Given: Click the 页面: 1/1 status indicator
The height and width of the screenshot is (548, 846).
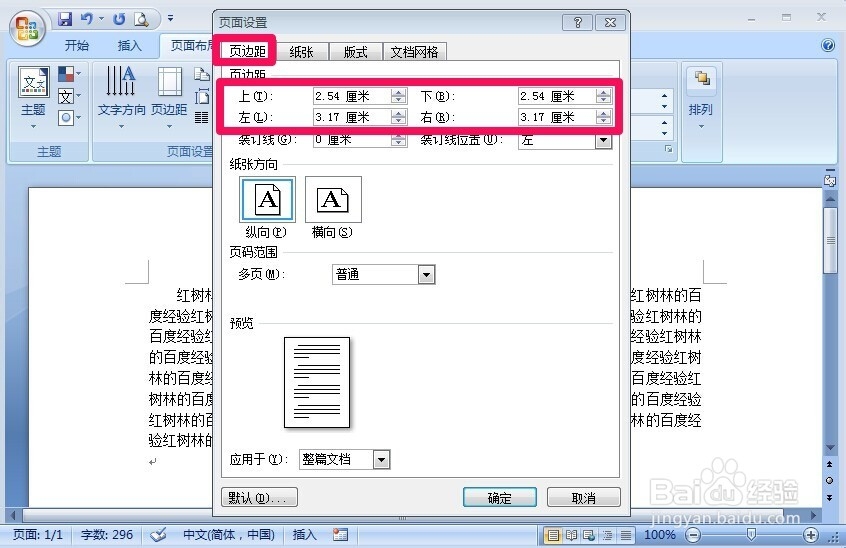Looking at the screenshot, I should tap(37, 535).
